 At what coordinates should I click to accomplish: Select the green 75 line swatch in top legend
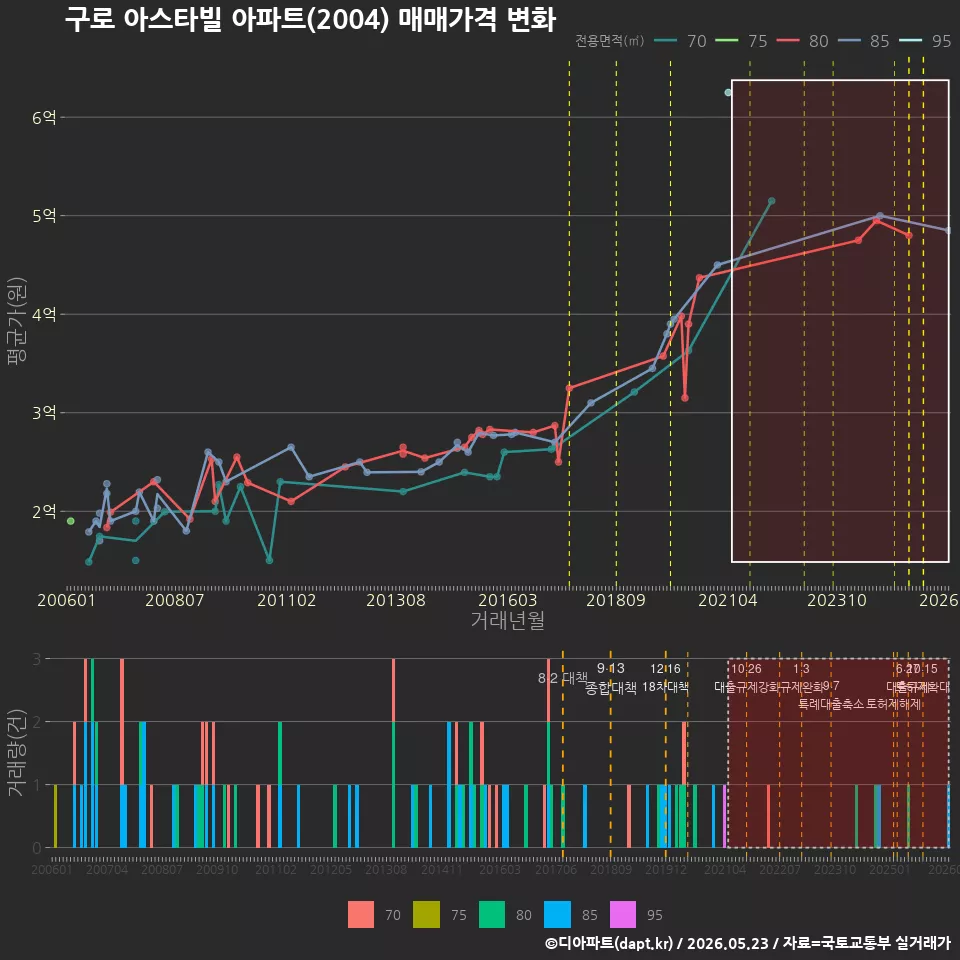coord(727,40)
